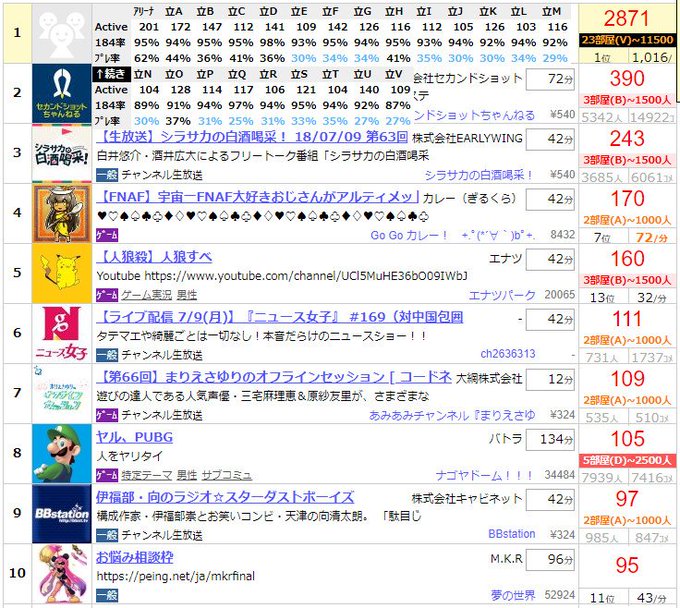Image resolution: width=680 pixels, height=608 pixels.
Task: Click ゲーム category badge in FNAF row
Action: 107,235
